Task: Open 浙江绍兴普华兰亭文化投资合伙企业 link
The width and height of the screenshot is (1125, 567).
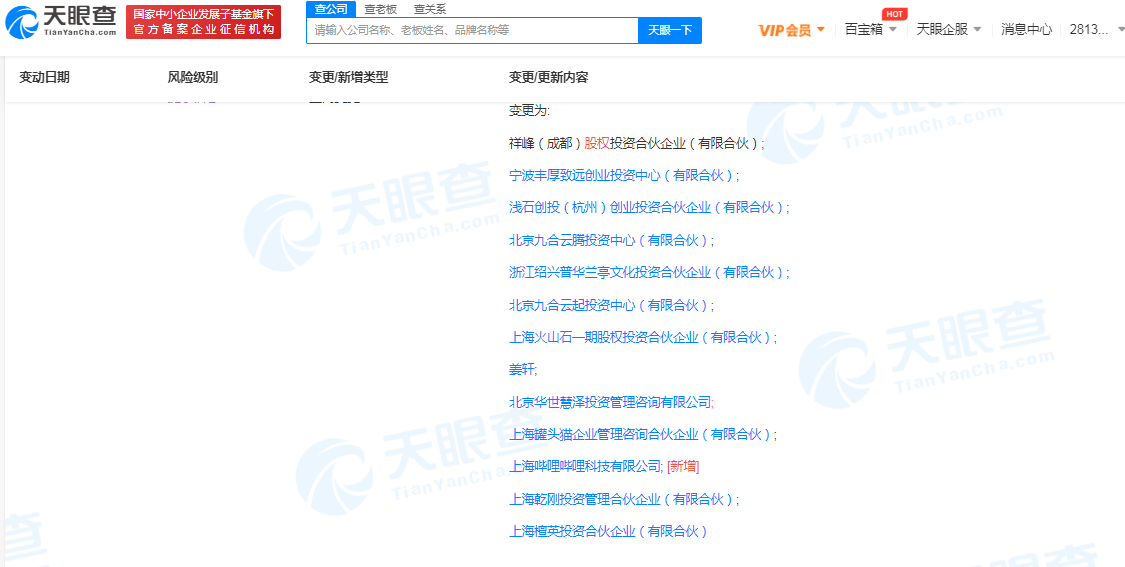Action: point(646,273)
